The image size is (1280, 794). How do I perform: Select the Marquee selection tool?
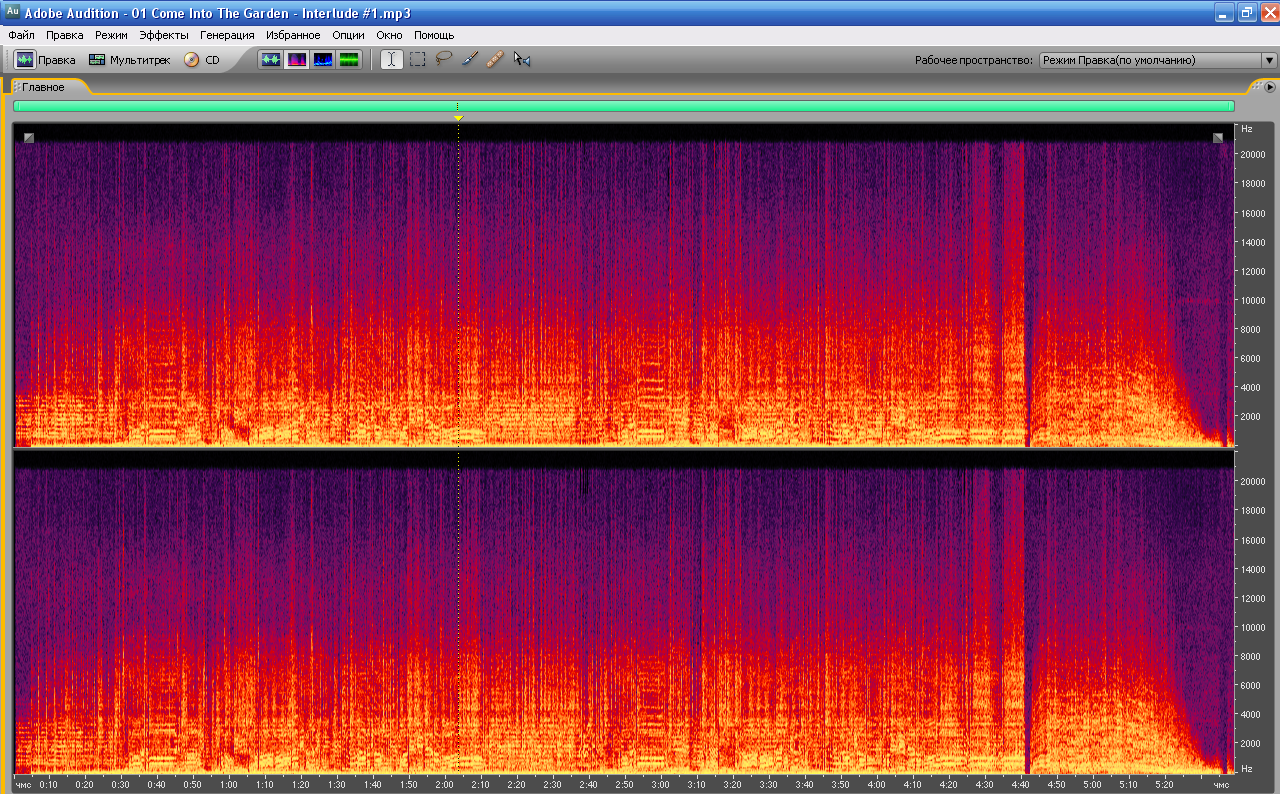(x=418, y=60)
